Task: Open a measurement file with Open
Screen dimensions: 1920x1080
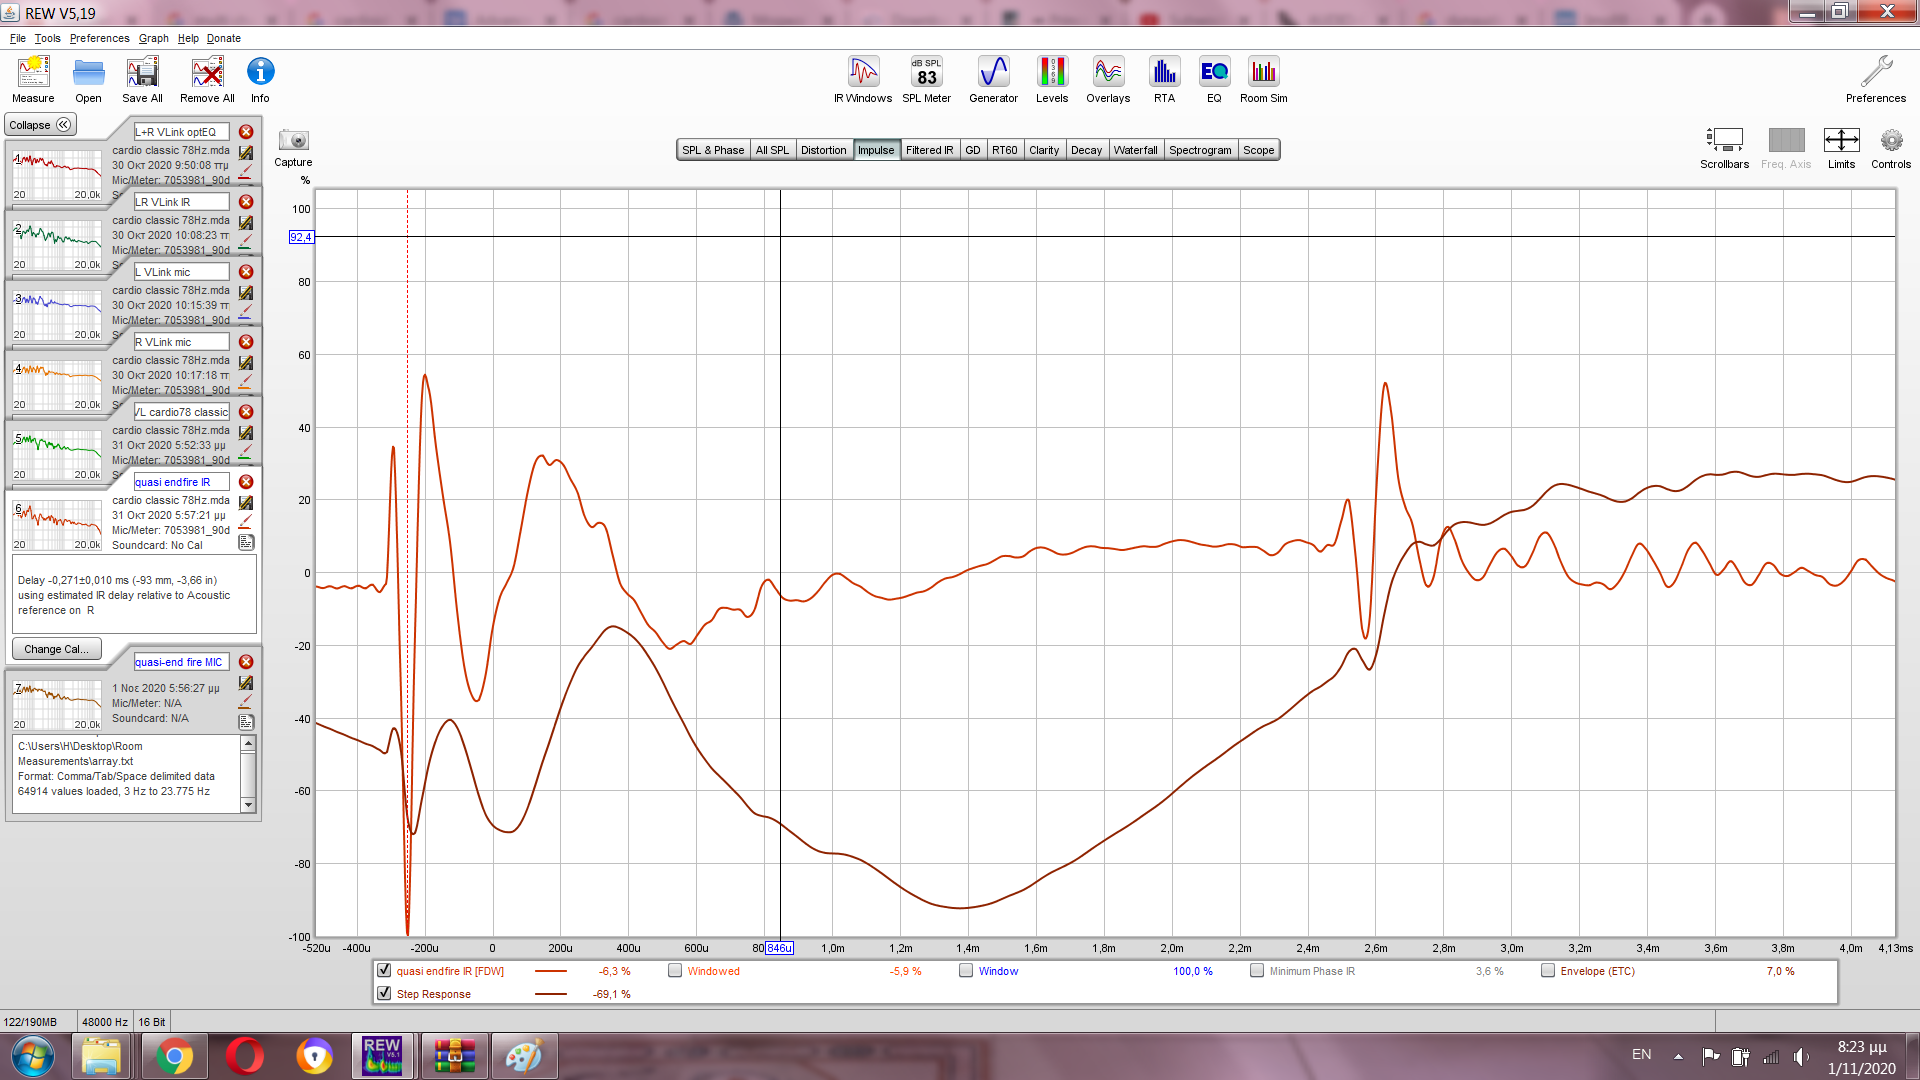Action: 88,79
